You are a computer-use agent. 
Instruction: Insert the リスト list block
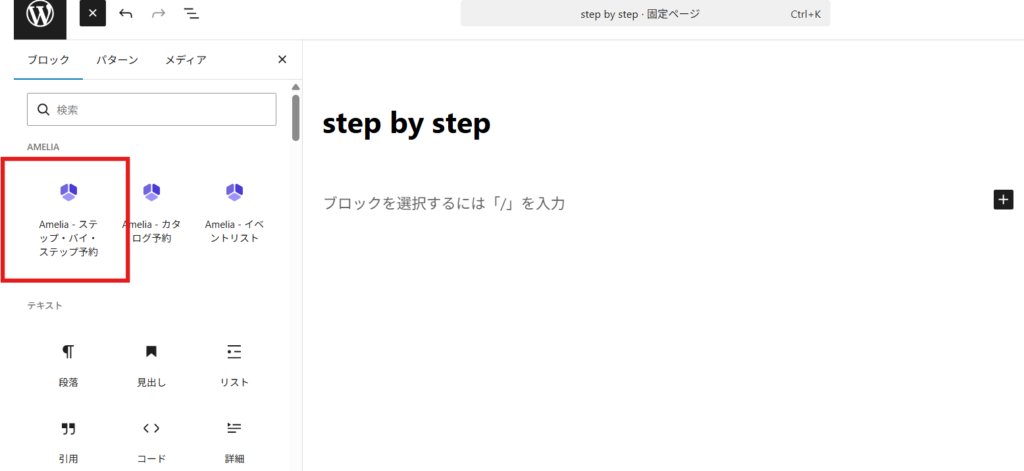(x=234, y=364)
